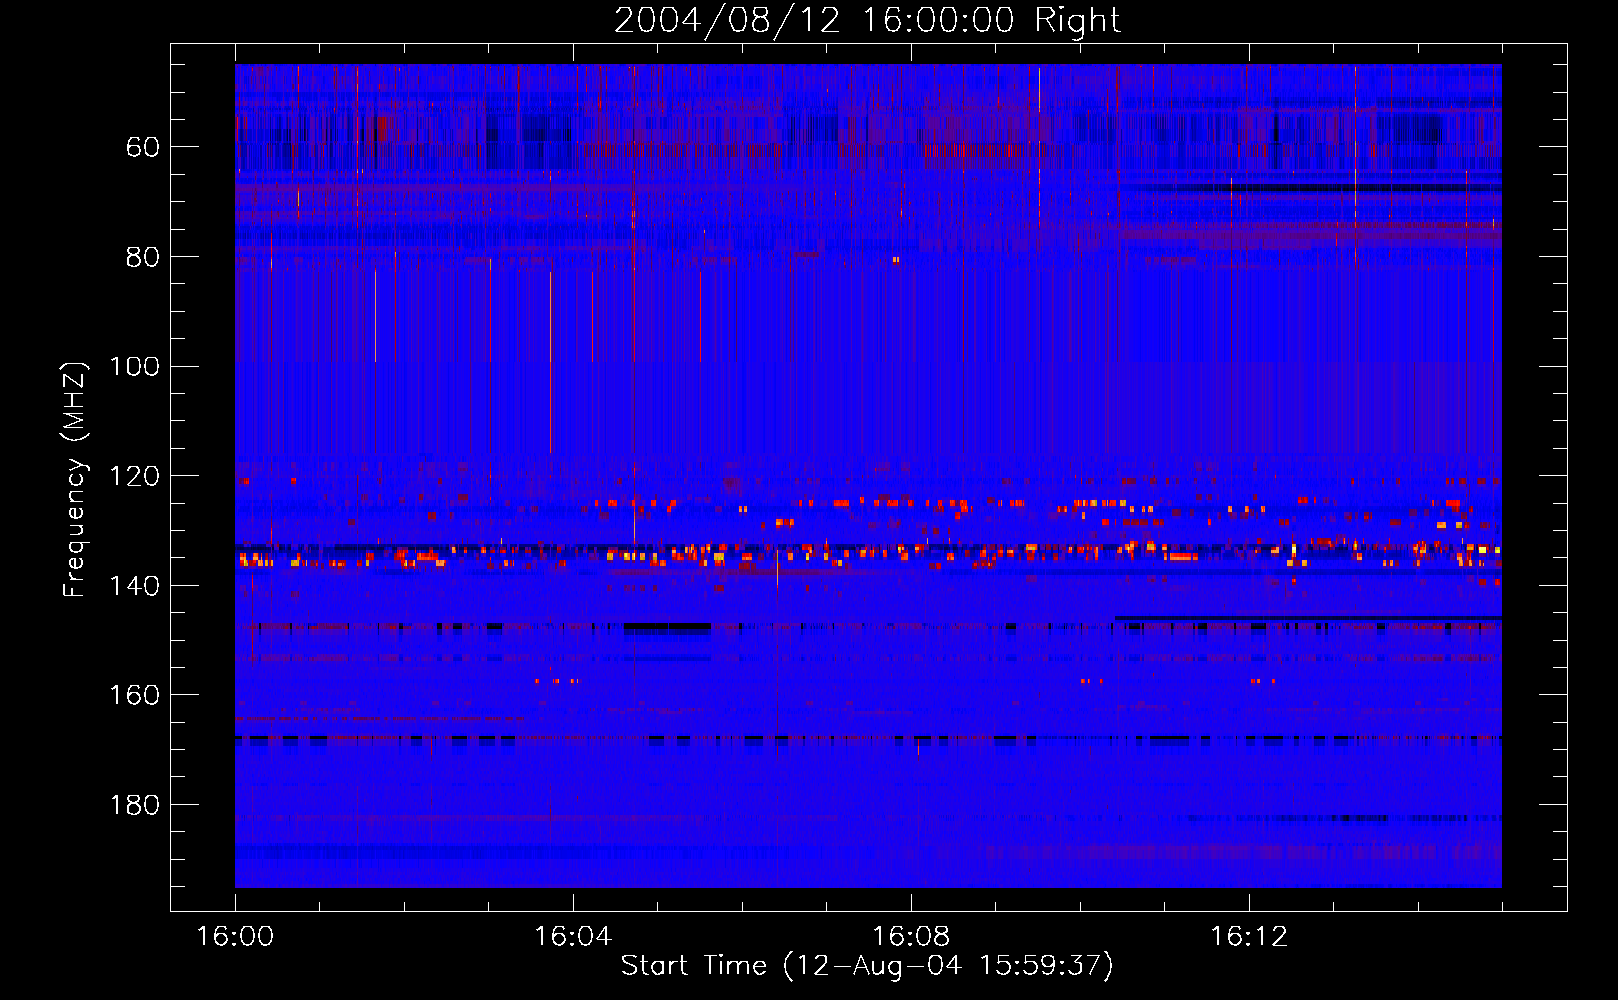1618x1000 pixels.
Task: Click the '160' frequency tick label
Action: 135,696
